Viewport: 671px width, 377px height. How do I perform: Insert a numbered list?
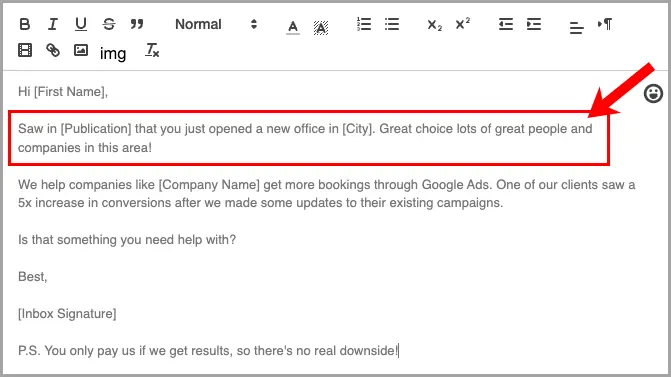click(364, 24)
